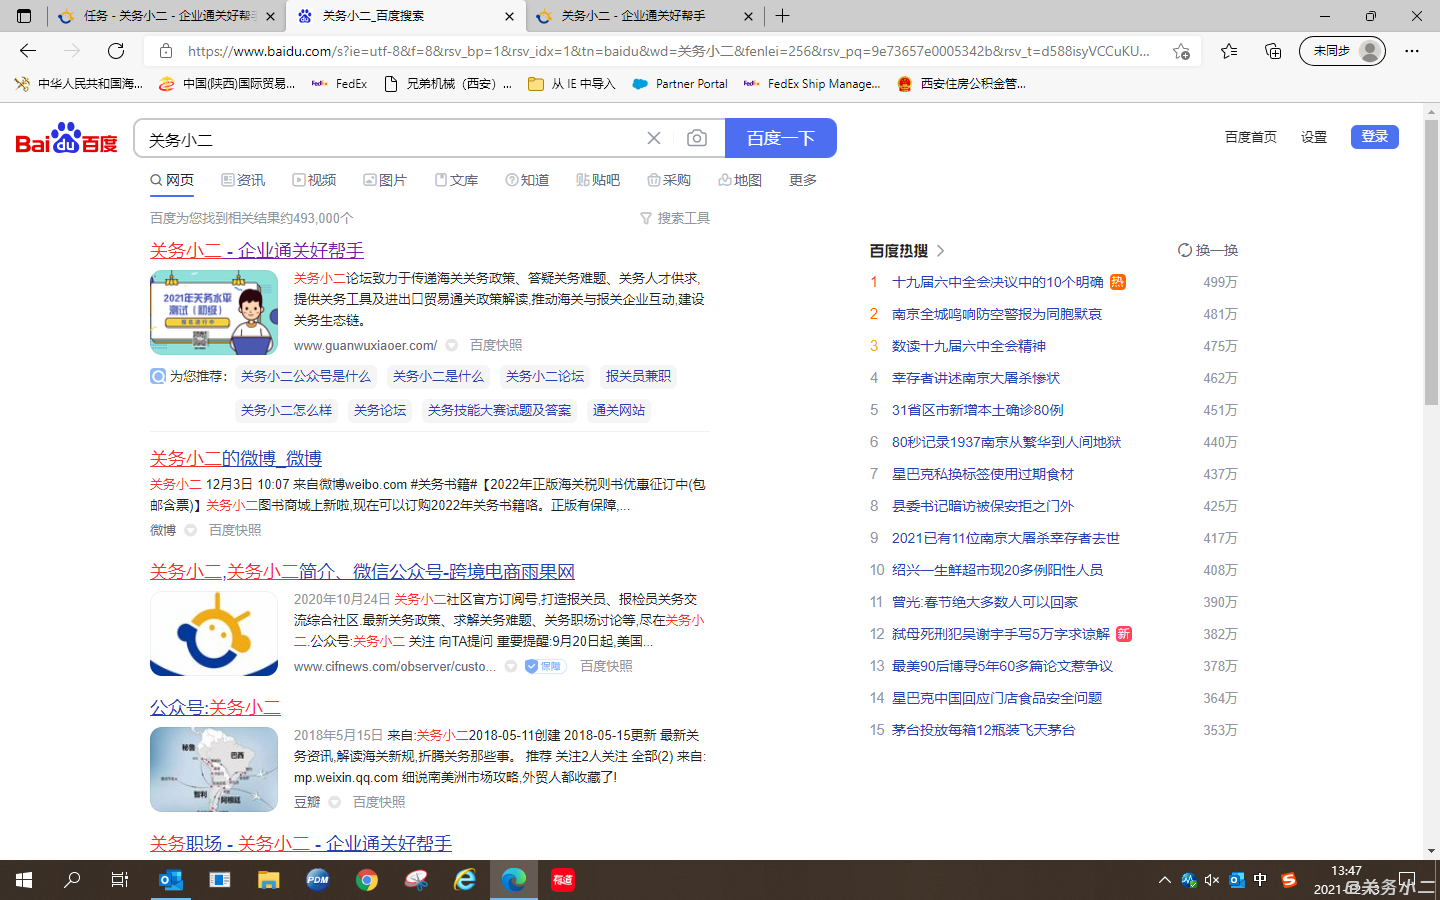Open the 从 IE 中导入 bookmarks folder
1440x900 pixels.
(x=572, y=84)
